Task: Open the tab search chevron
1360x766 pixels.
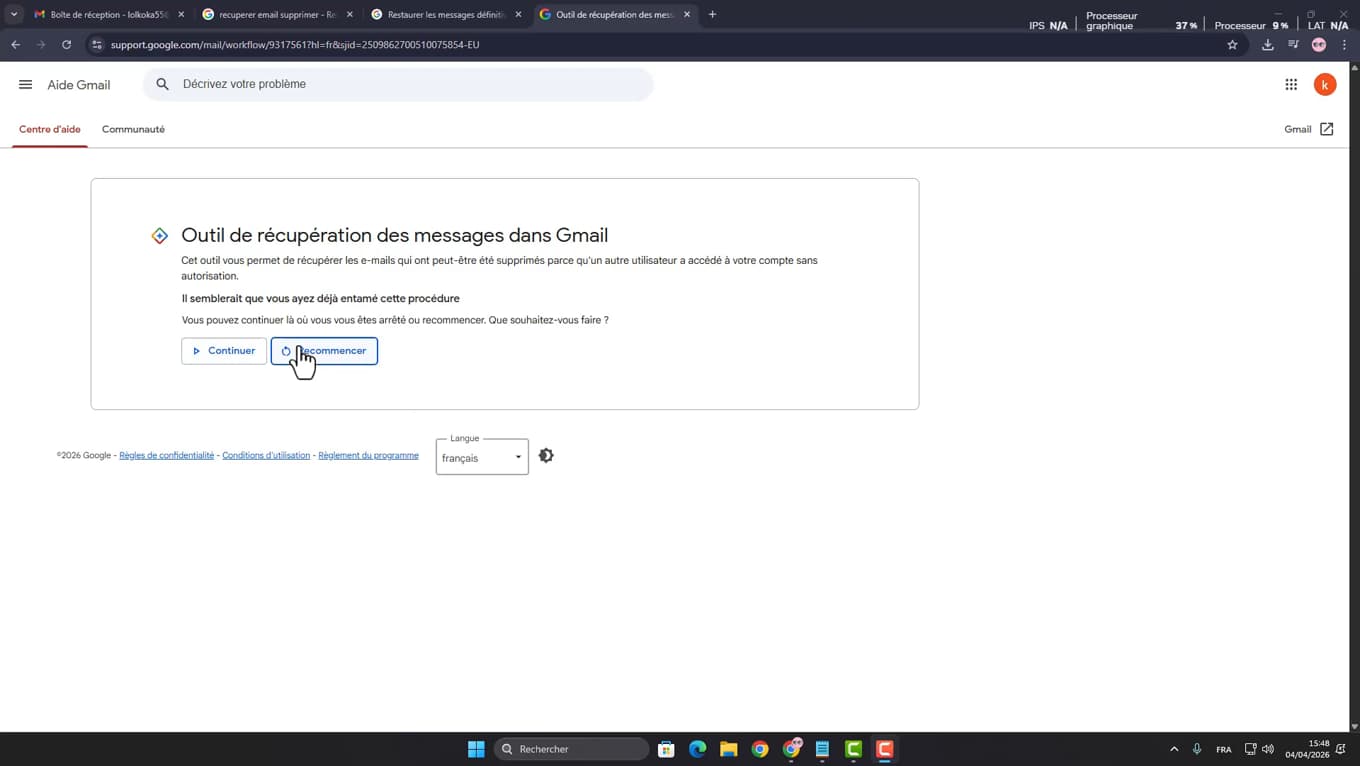Action: point(14,15)
